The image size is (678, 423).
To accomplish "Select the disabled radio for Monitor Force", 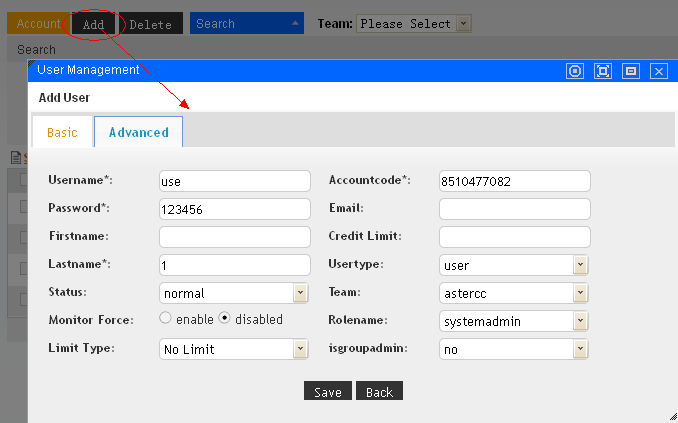I will point(225,319).
